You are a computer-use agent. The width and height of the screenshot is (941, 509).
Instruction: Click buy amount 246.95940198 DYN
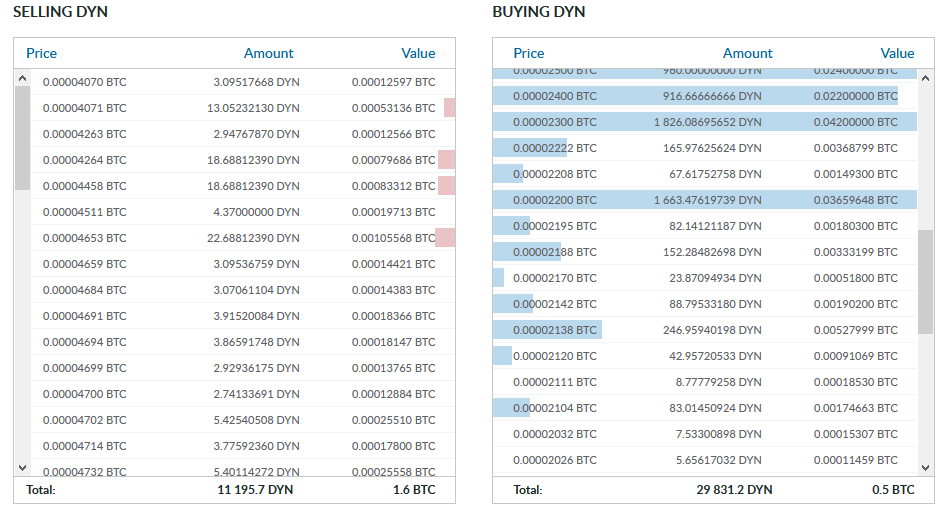click(x=712, y=330)
